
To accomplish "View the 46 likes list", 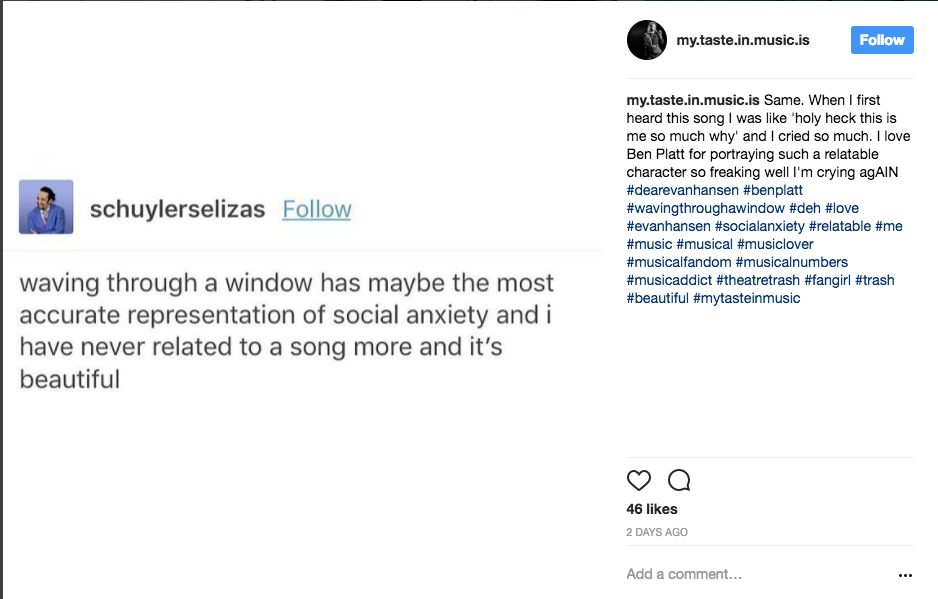I will point(652,509).
